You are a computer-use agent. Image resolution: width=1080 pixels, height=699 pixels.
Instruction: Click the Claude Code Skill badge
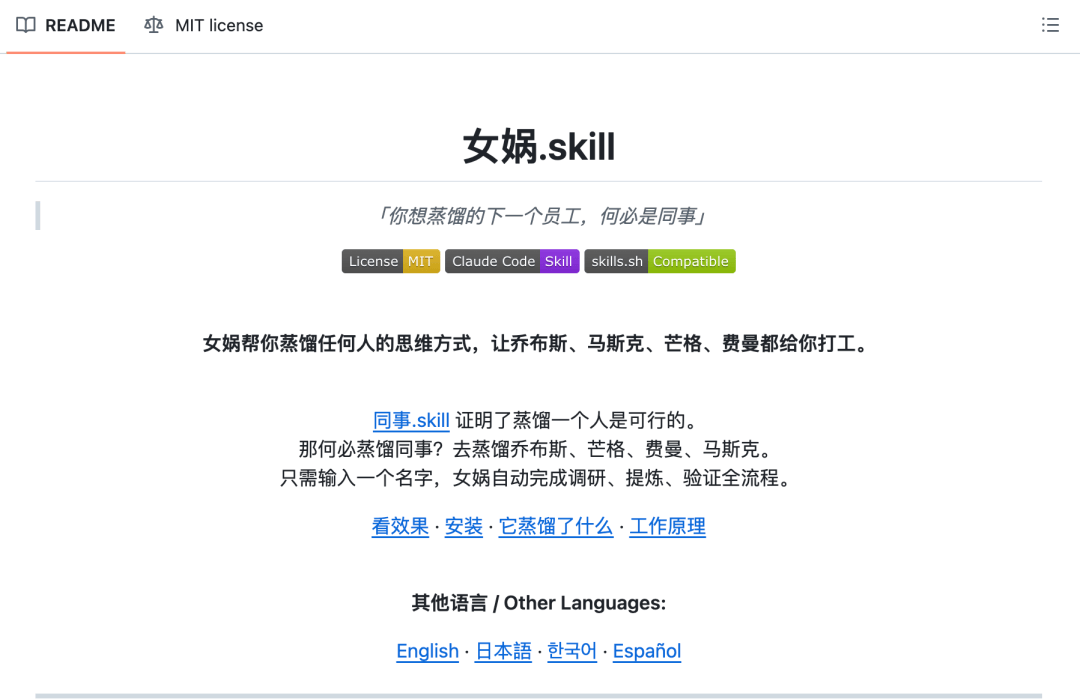[511, 261]
